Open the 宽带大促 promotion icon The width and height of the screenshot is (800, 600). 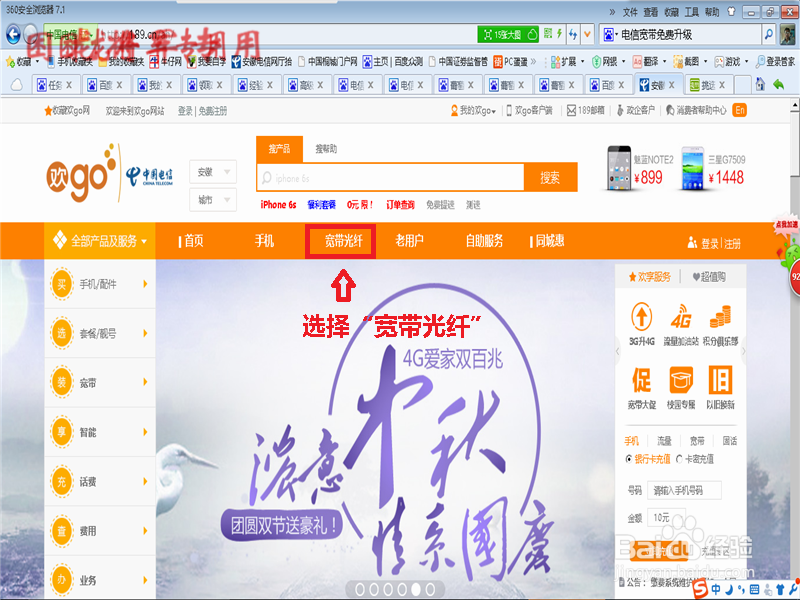coord(641,380)
